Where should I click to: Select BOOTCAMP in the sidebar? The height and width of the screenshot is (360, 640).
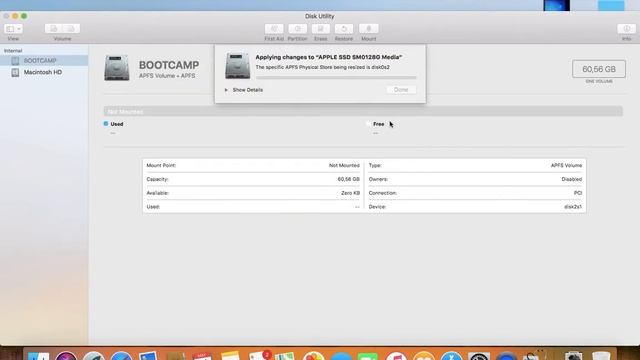coord(44,60)
